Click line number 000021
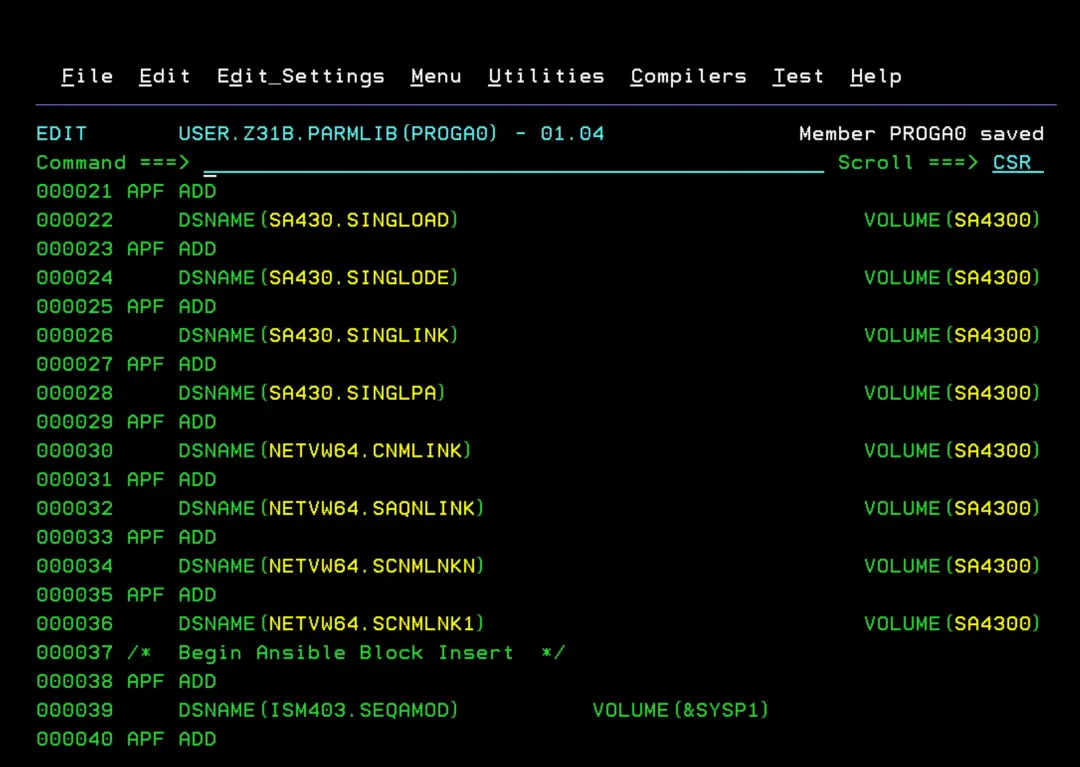The width and height of the screenshot is (1080, 767). click(74, 191)
